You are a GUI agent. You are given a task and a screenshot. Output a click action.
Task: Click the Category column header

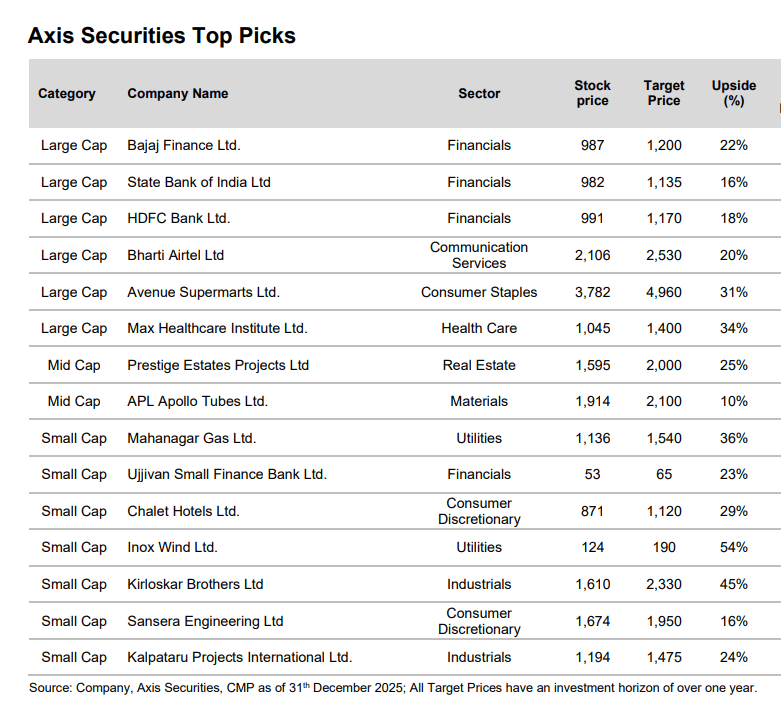pyautogui.click(x=67, y=94)
